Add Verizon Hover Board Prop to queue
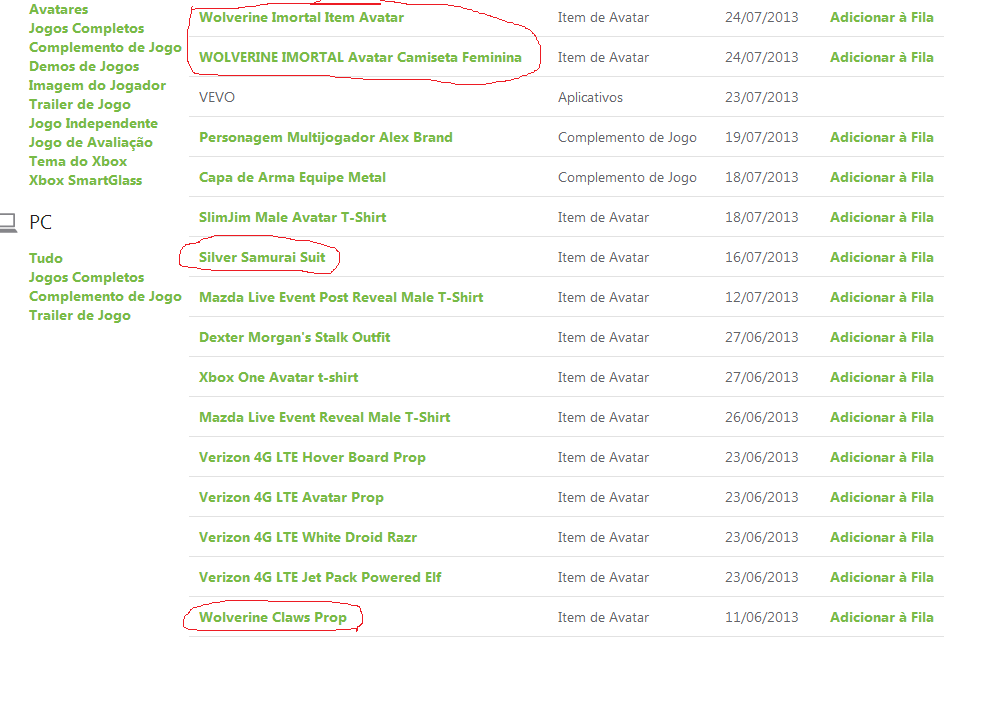This screenshot has width=988, height=702. (882, 457)
